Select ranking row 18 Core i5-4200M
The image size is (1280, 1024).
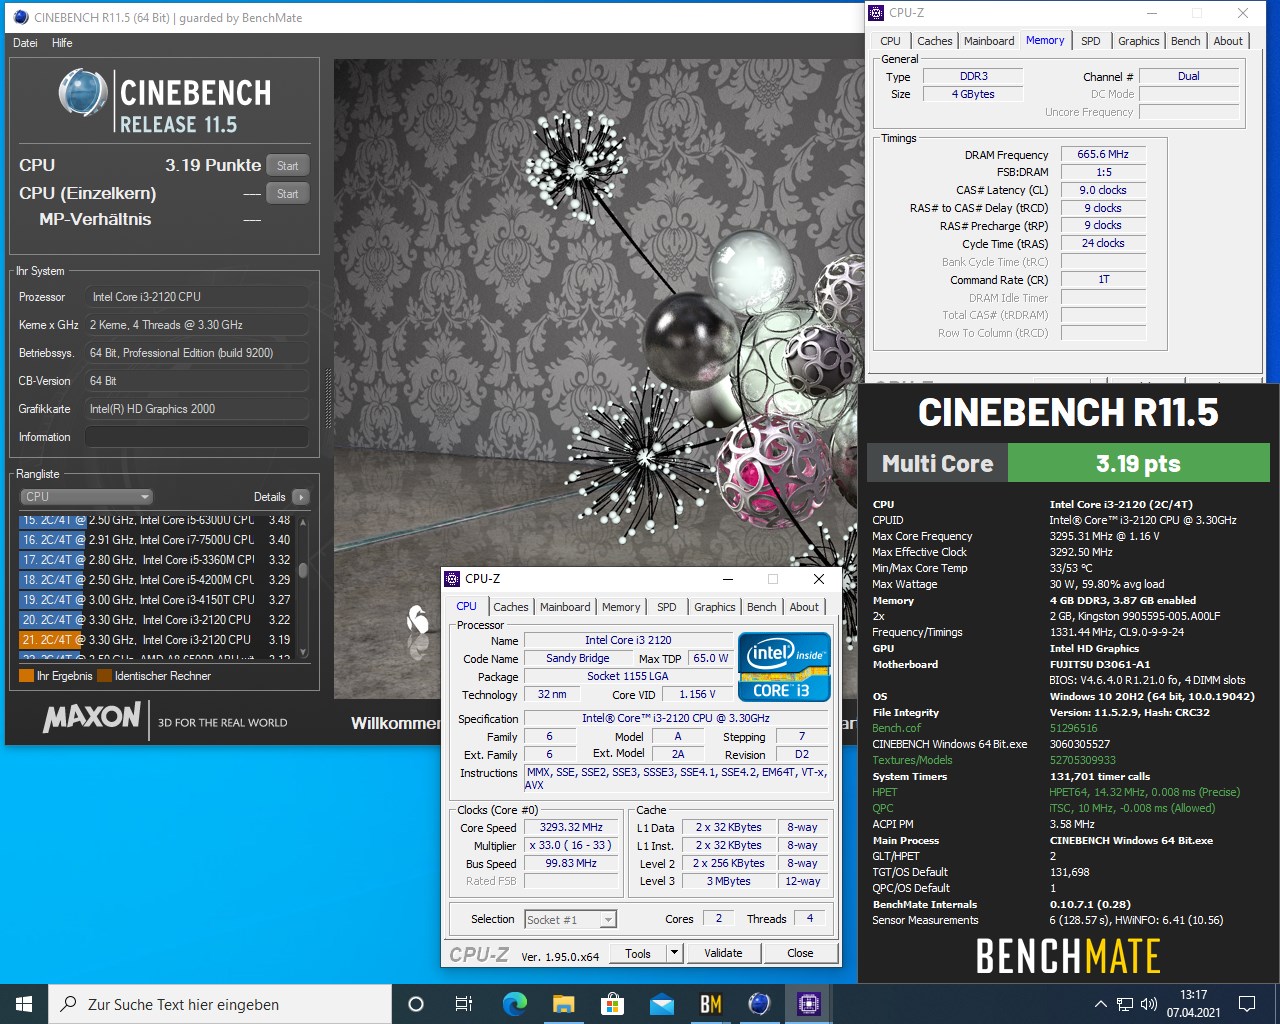(x=156, y=580)
